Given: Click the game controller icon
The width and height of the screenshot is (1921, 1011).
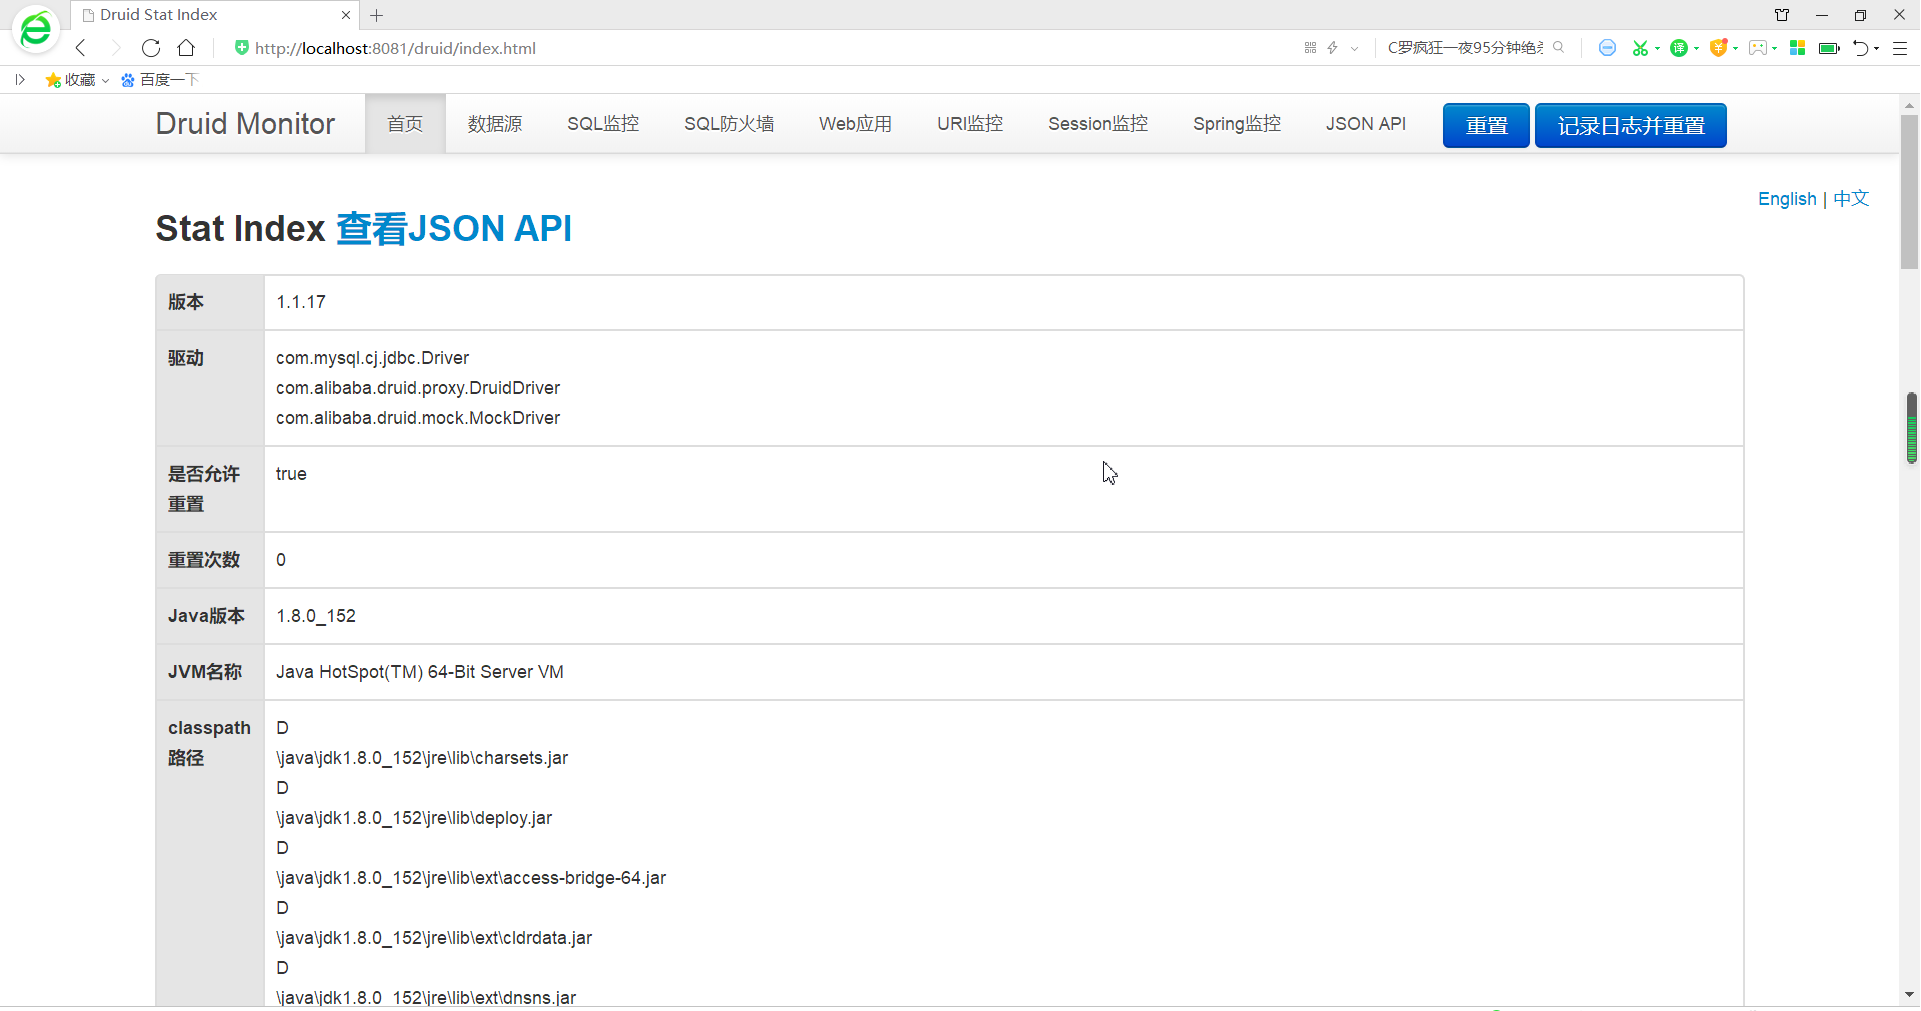Looking at the screenshot, I should coord(1757,48).
